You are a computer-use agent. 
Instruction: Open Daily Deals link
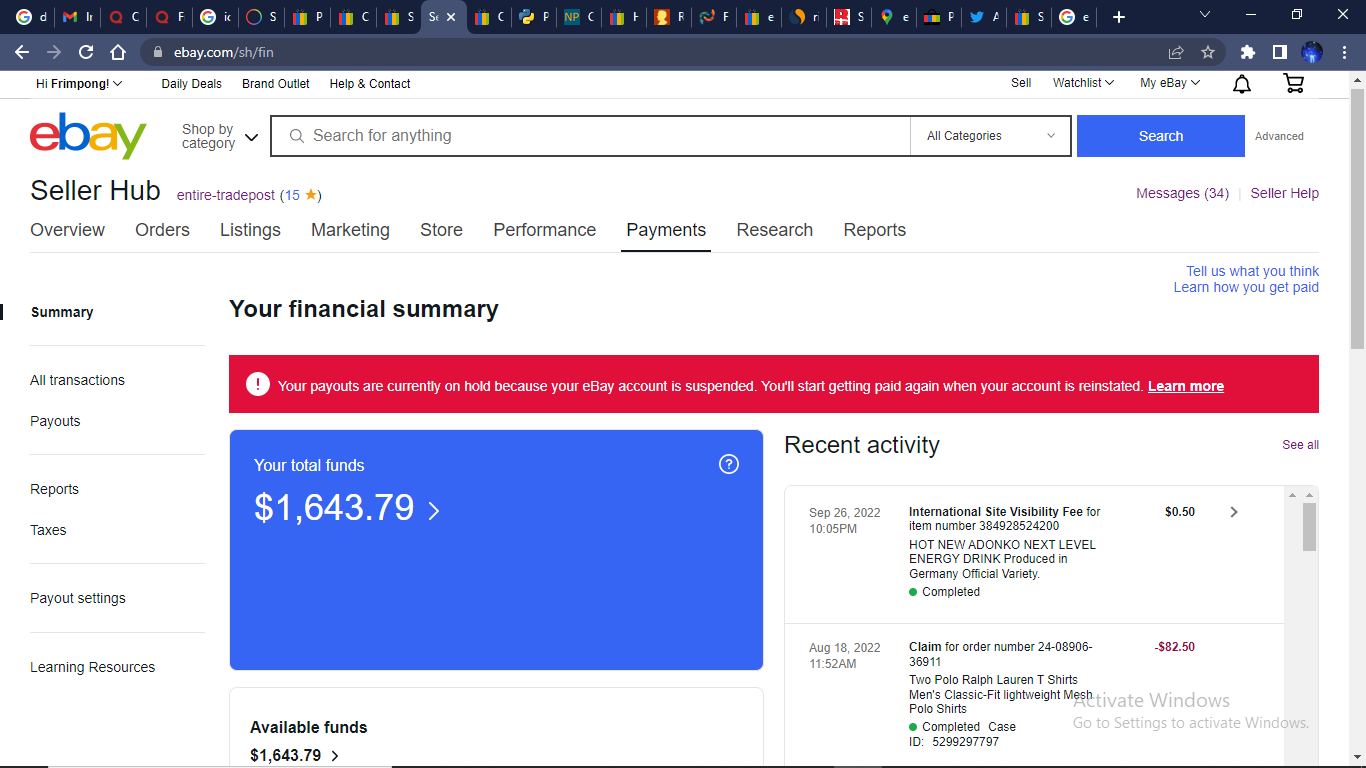click(x=192, y=84)
